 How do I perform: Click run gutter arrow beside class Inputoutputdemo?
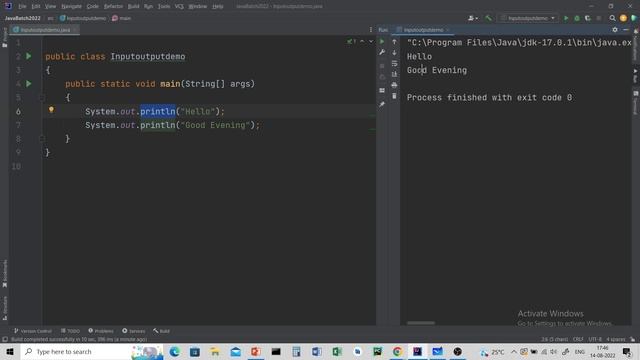29,56
